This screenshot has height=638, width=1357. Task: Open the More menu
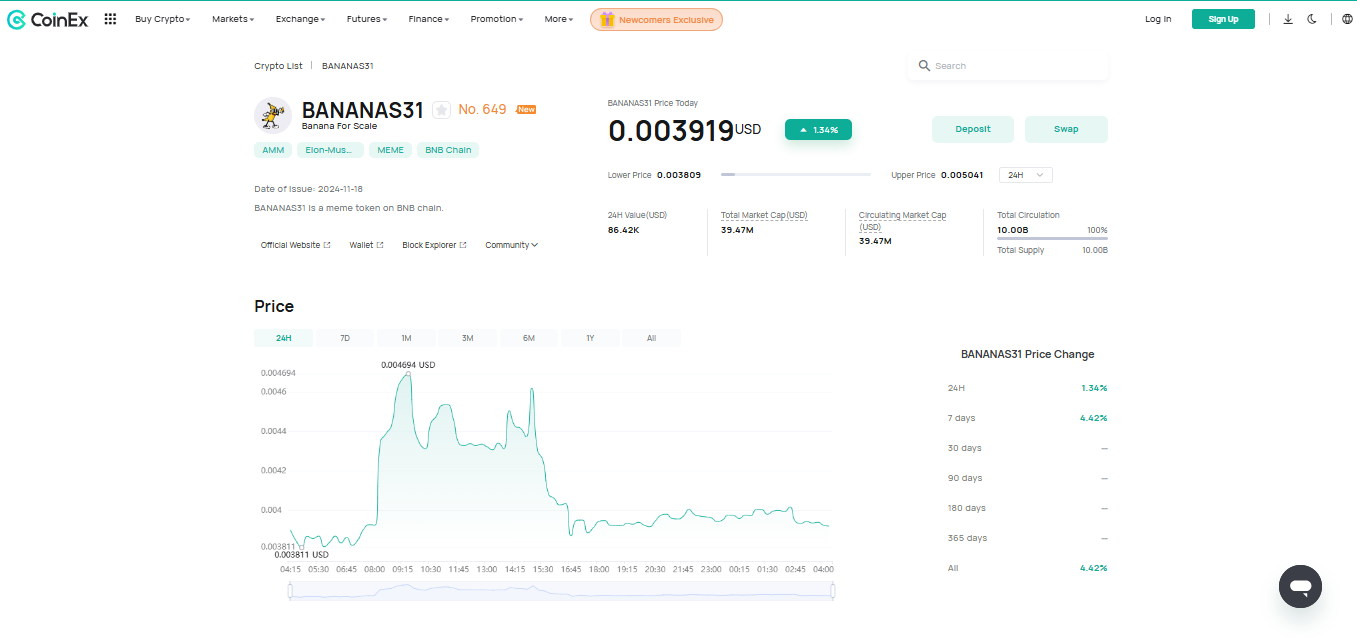point(559,19)
